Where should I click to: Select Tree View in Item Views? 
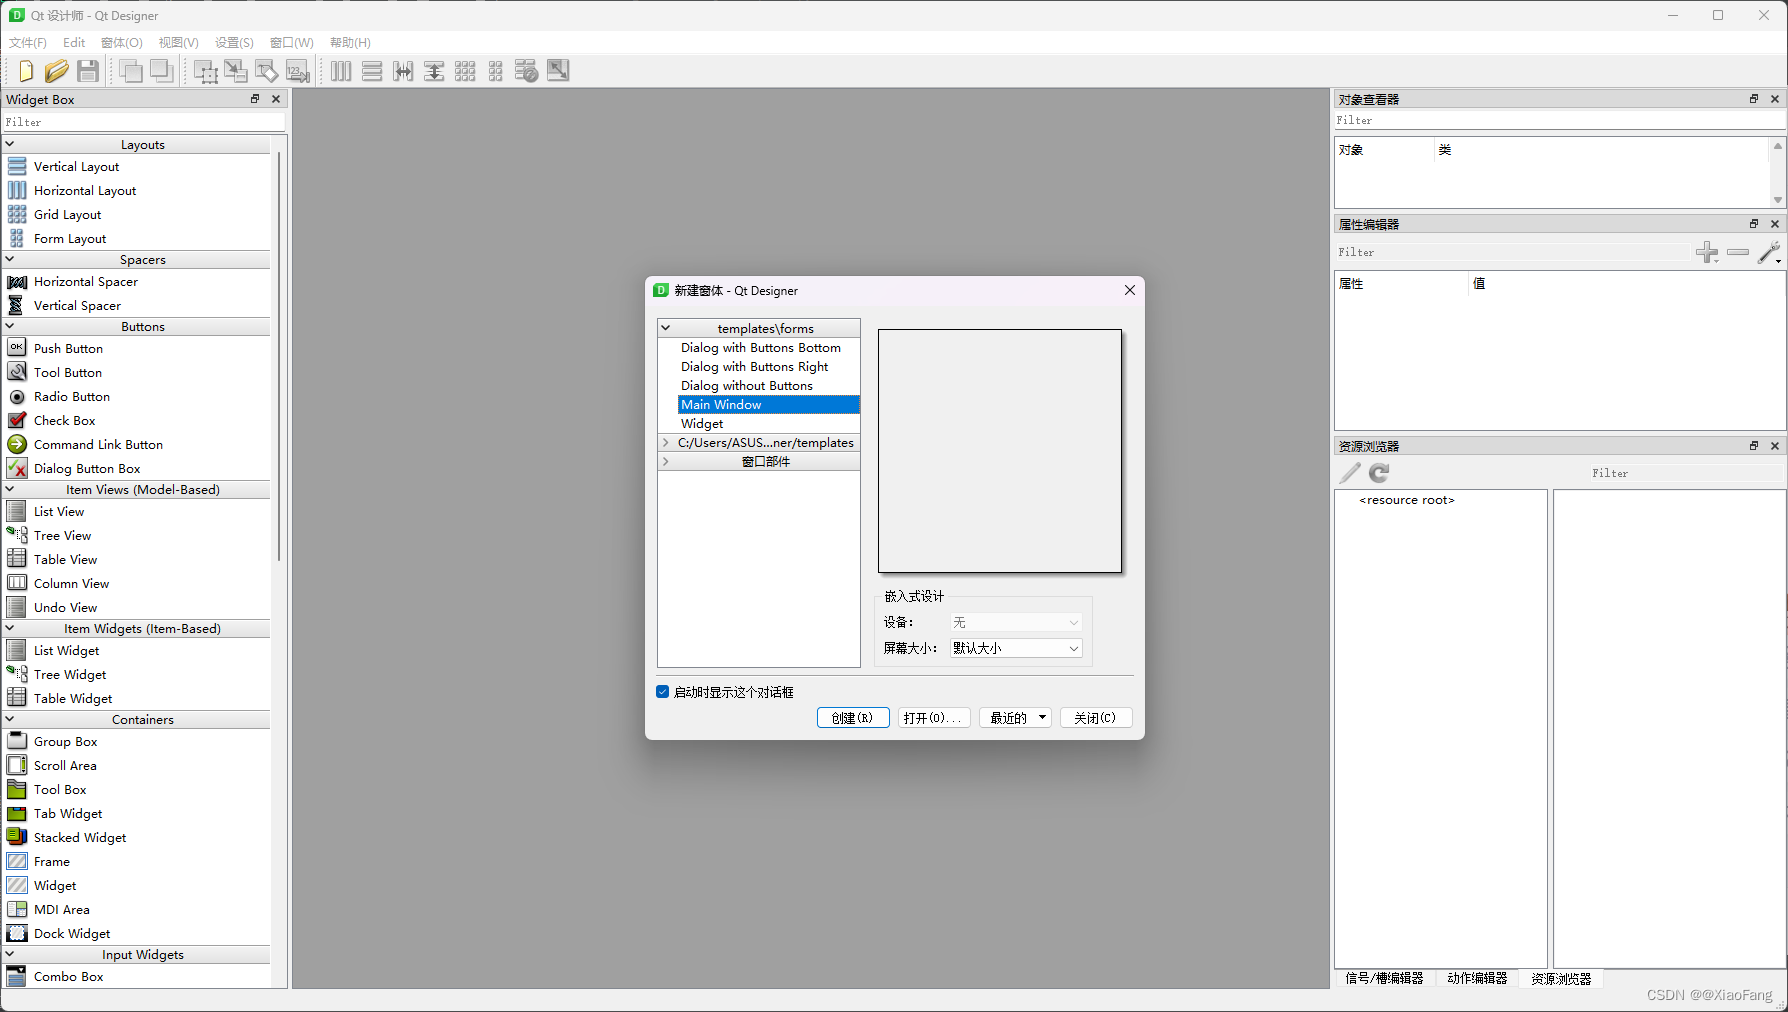(x=62, y=535)
